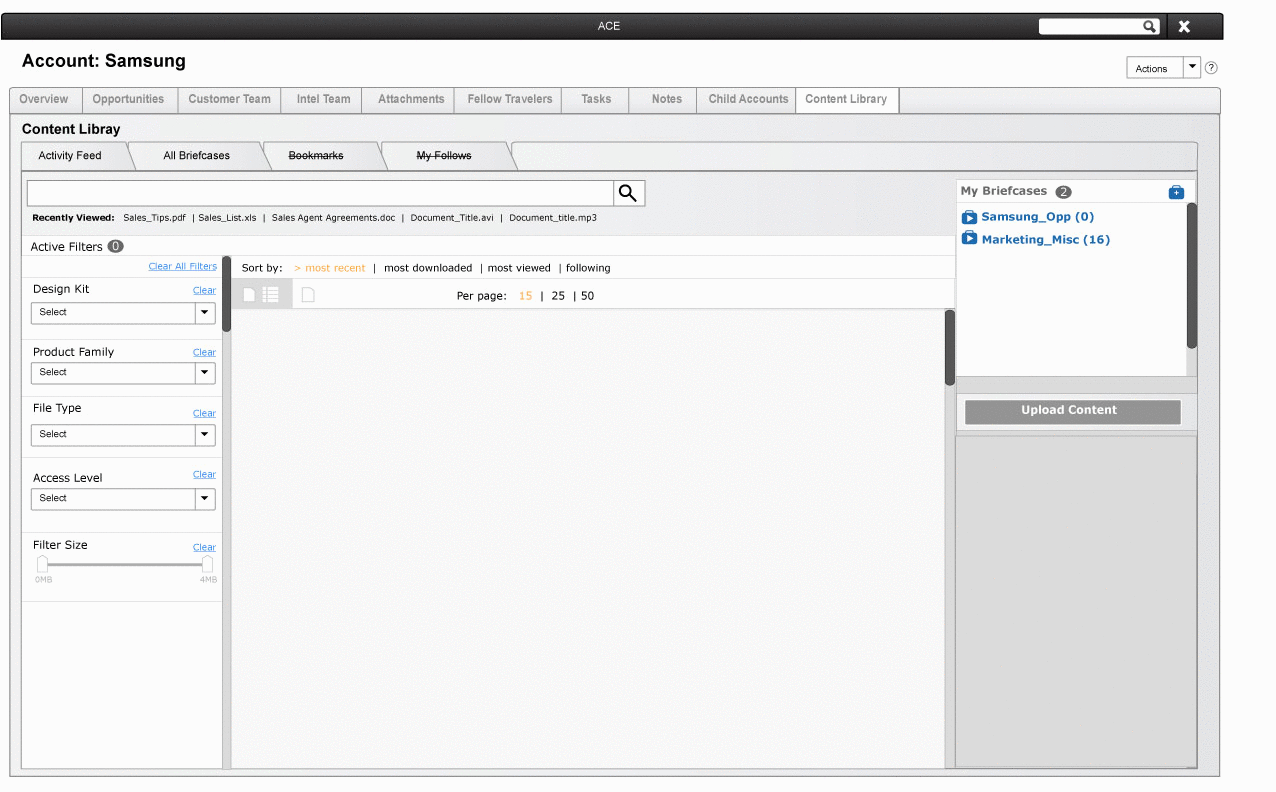Select 25 items per page
Screen dimensions: 1276x792
[x=557, y=295]
